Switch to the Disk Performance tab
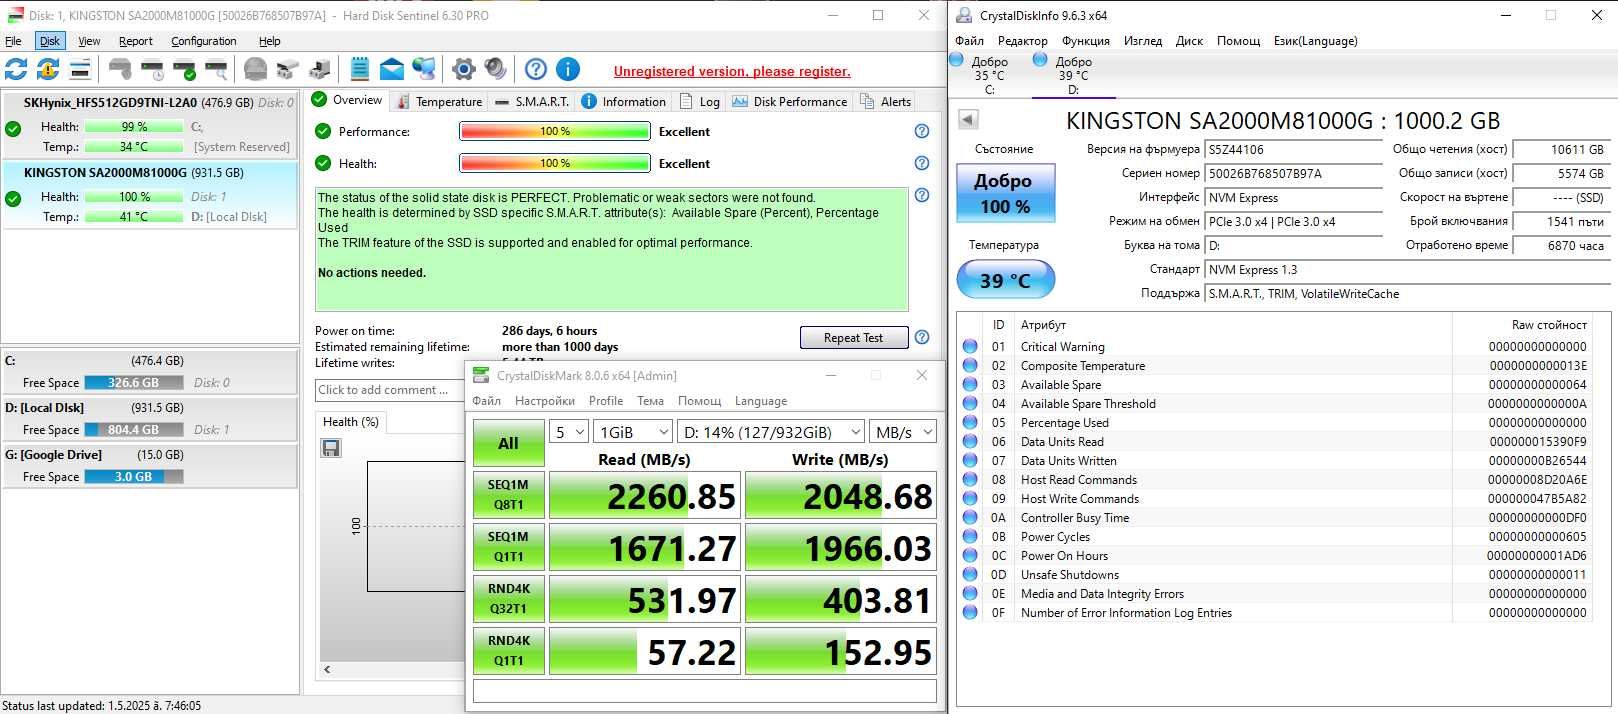The height and width of the screenshot is (714, 1618). pos(790,101)
